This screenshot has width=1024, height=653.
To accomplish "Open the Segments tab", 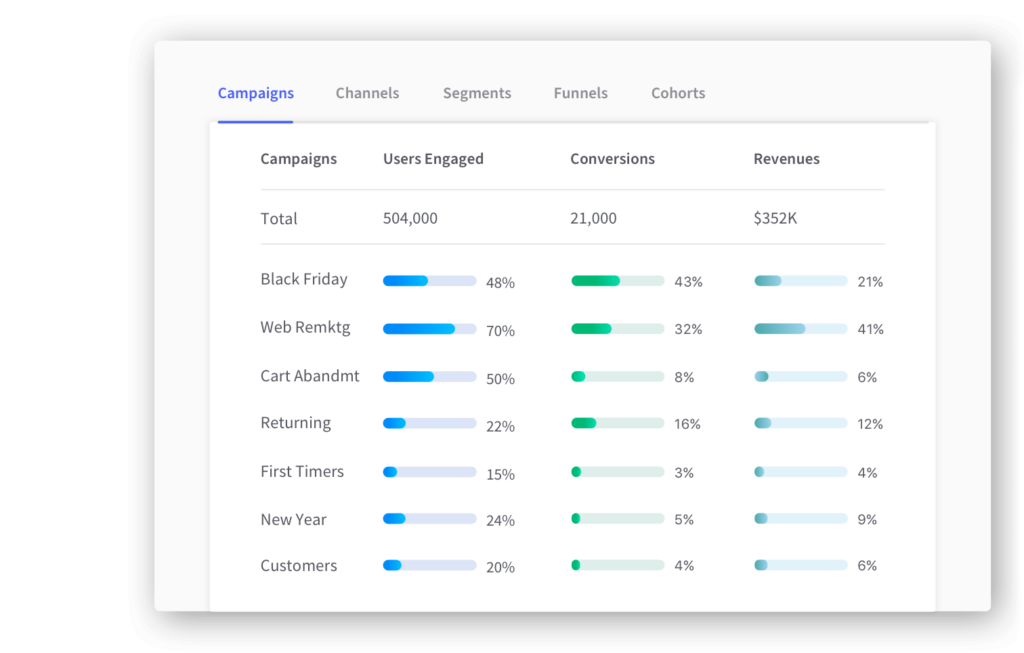I will [477, 92].
